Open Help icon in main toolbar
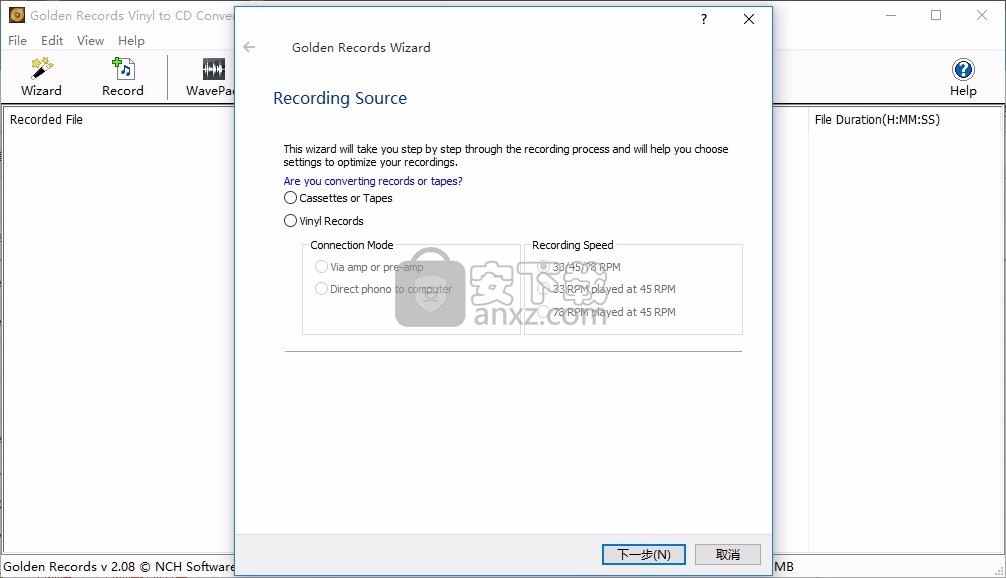 click(962, 77)
